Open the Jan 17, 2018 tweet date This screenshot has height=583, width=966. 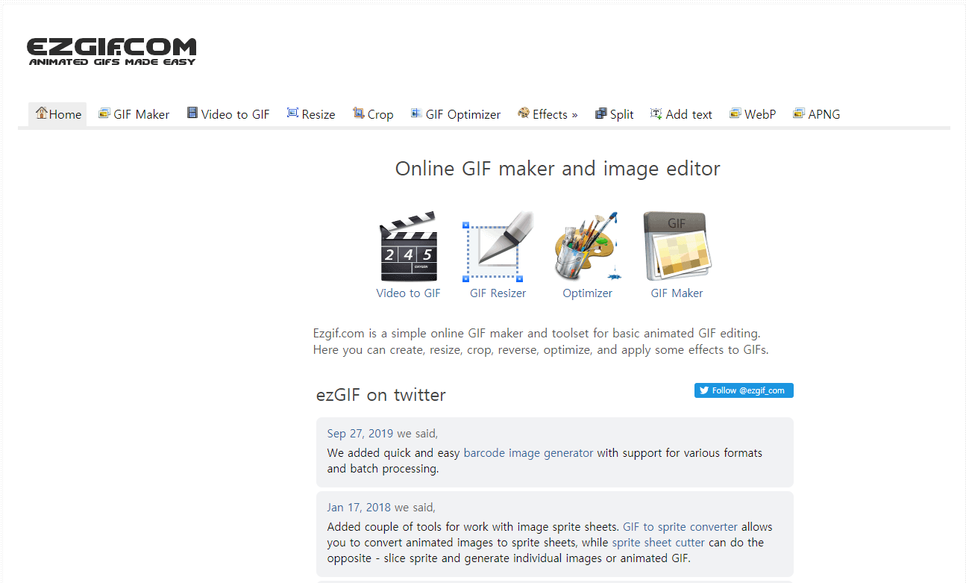[359, 508]
